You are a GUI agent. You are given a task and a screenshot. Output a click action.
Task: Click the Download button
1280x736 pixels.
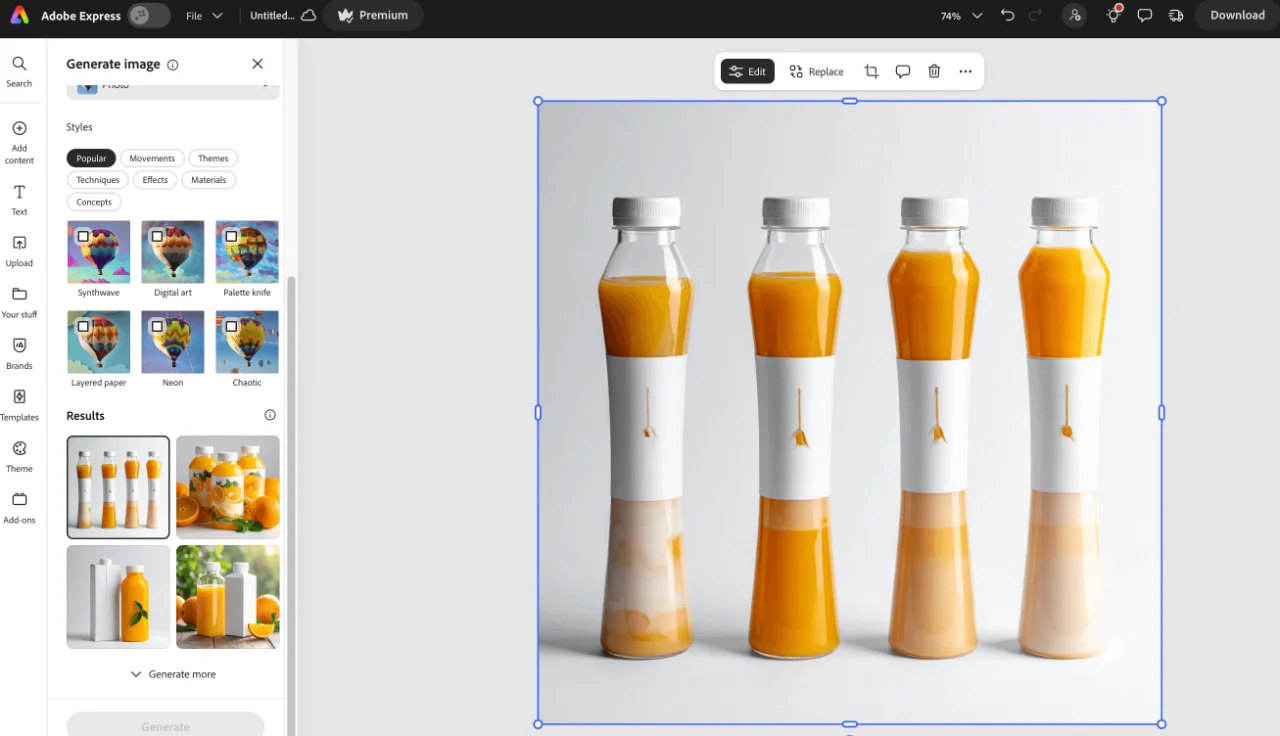1237,16
